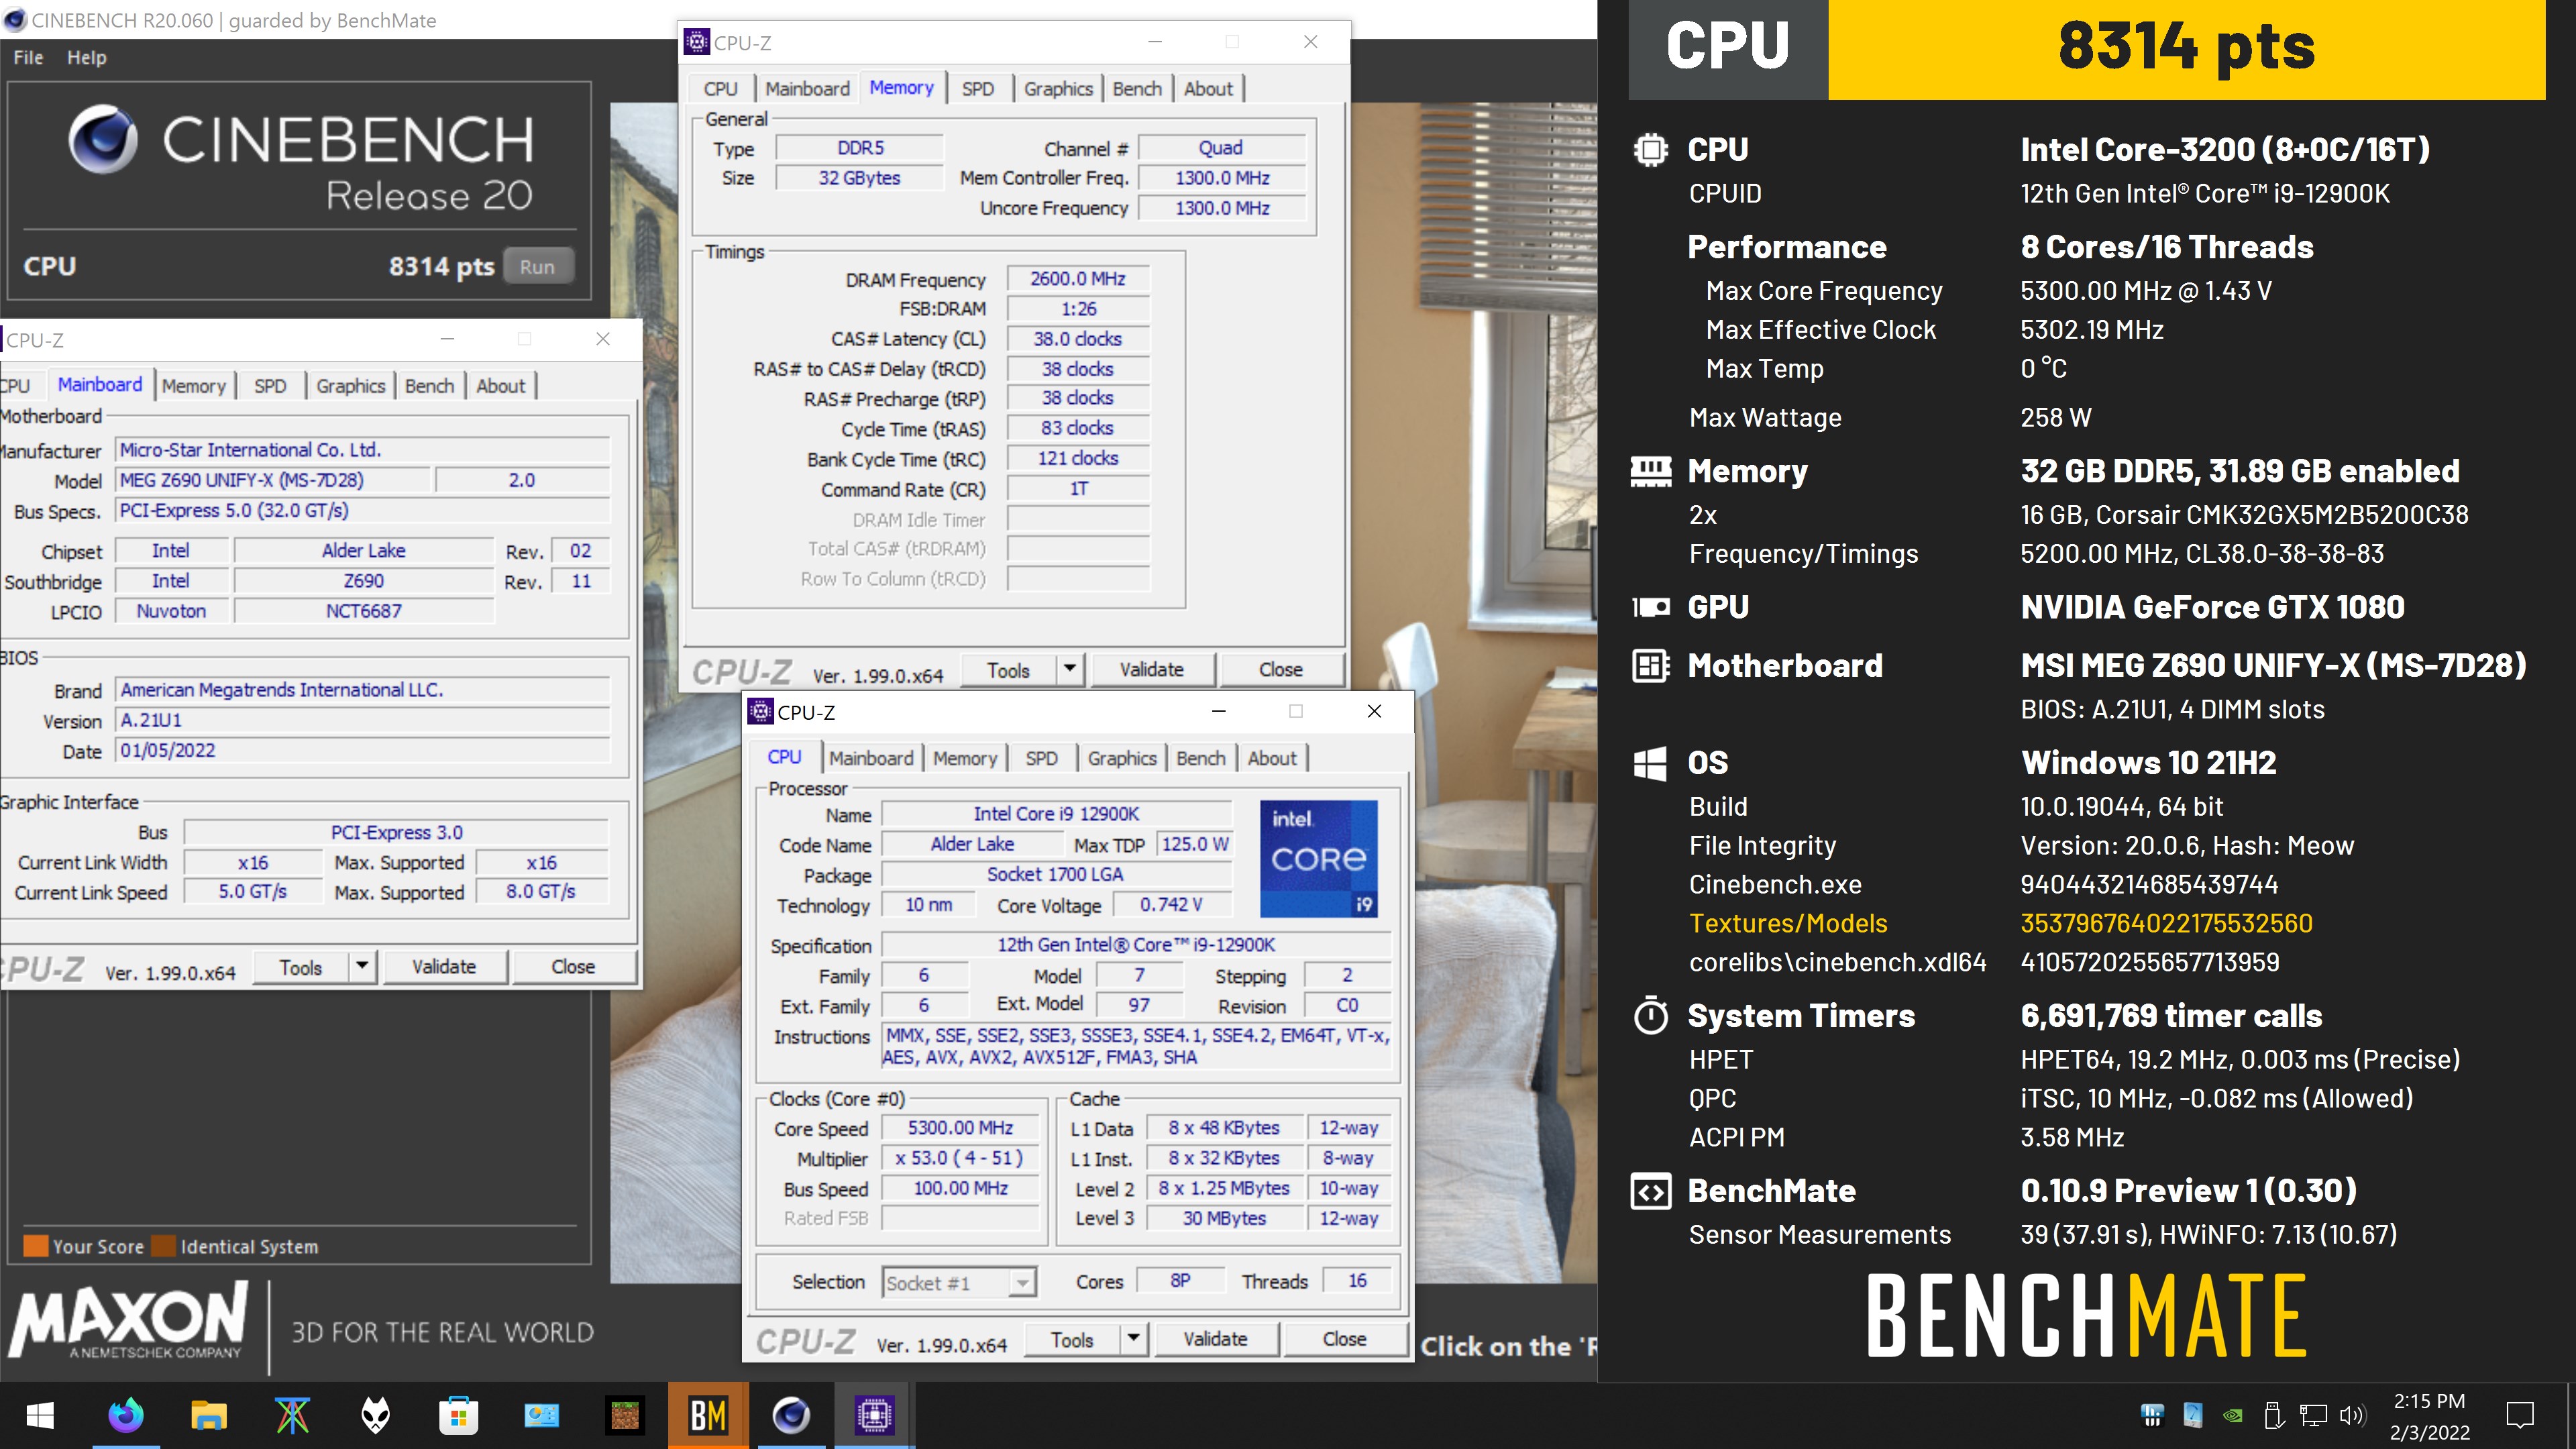Open the Windows notification center icon
The image size is (2576, 1449).
tap(2520, 1415)
